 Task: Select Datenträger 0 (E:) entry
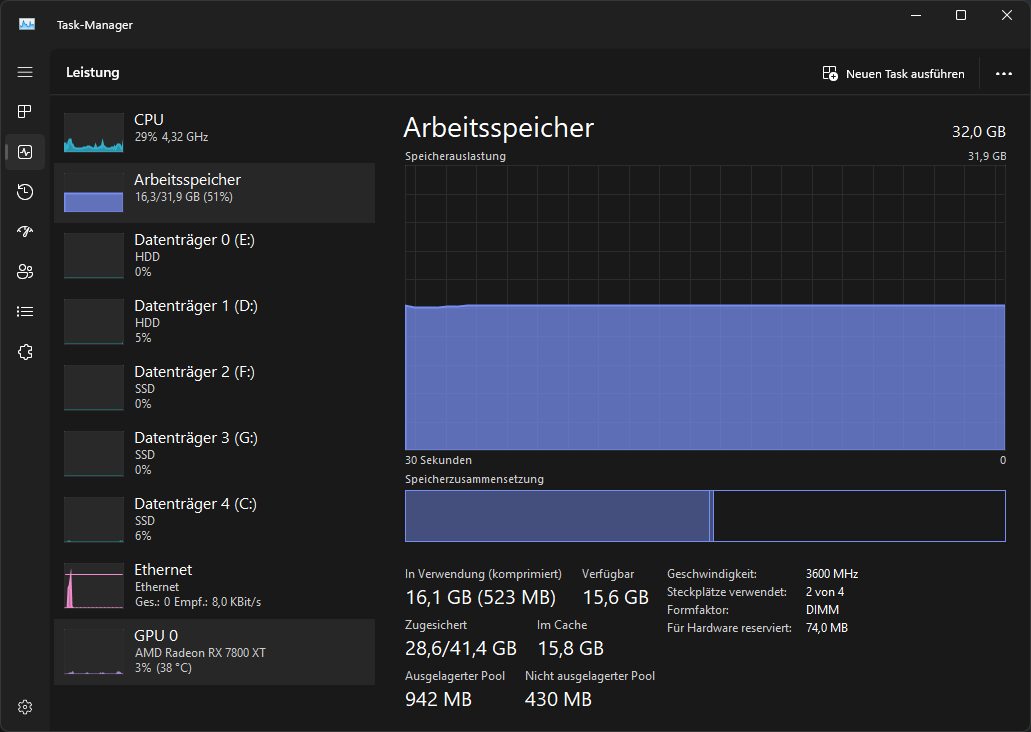214,255
